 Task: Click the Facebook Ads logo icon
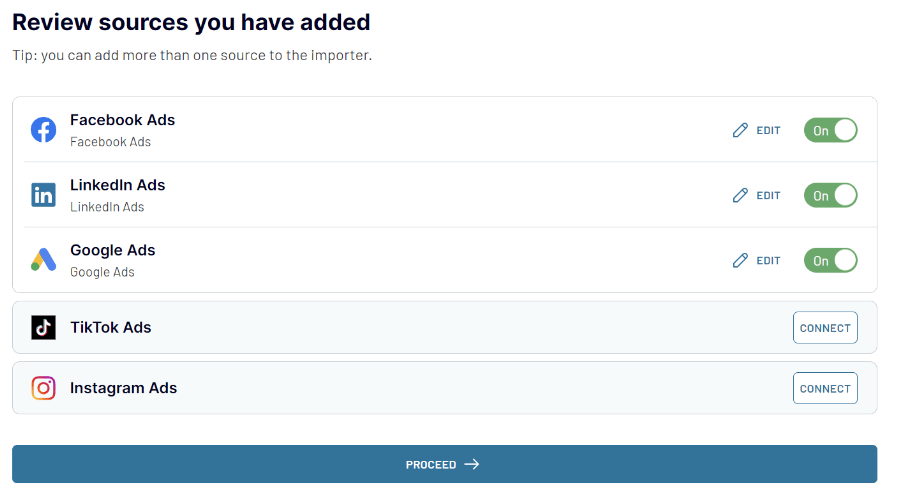point(43,130)
